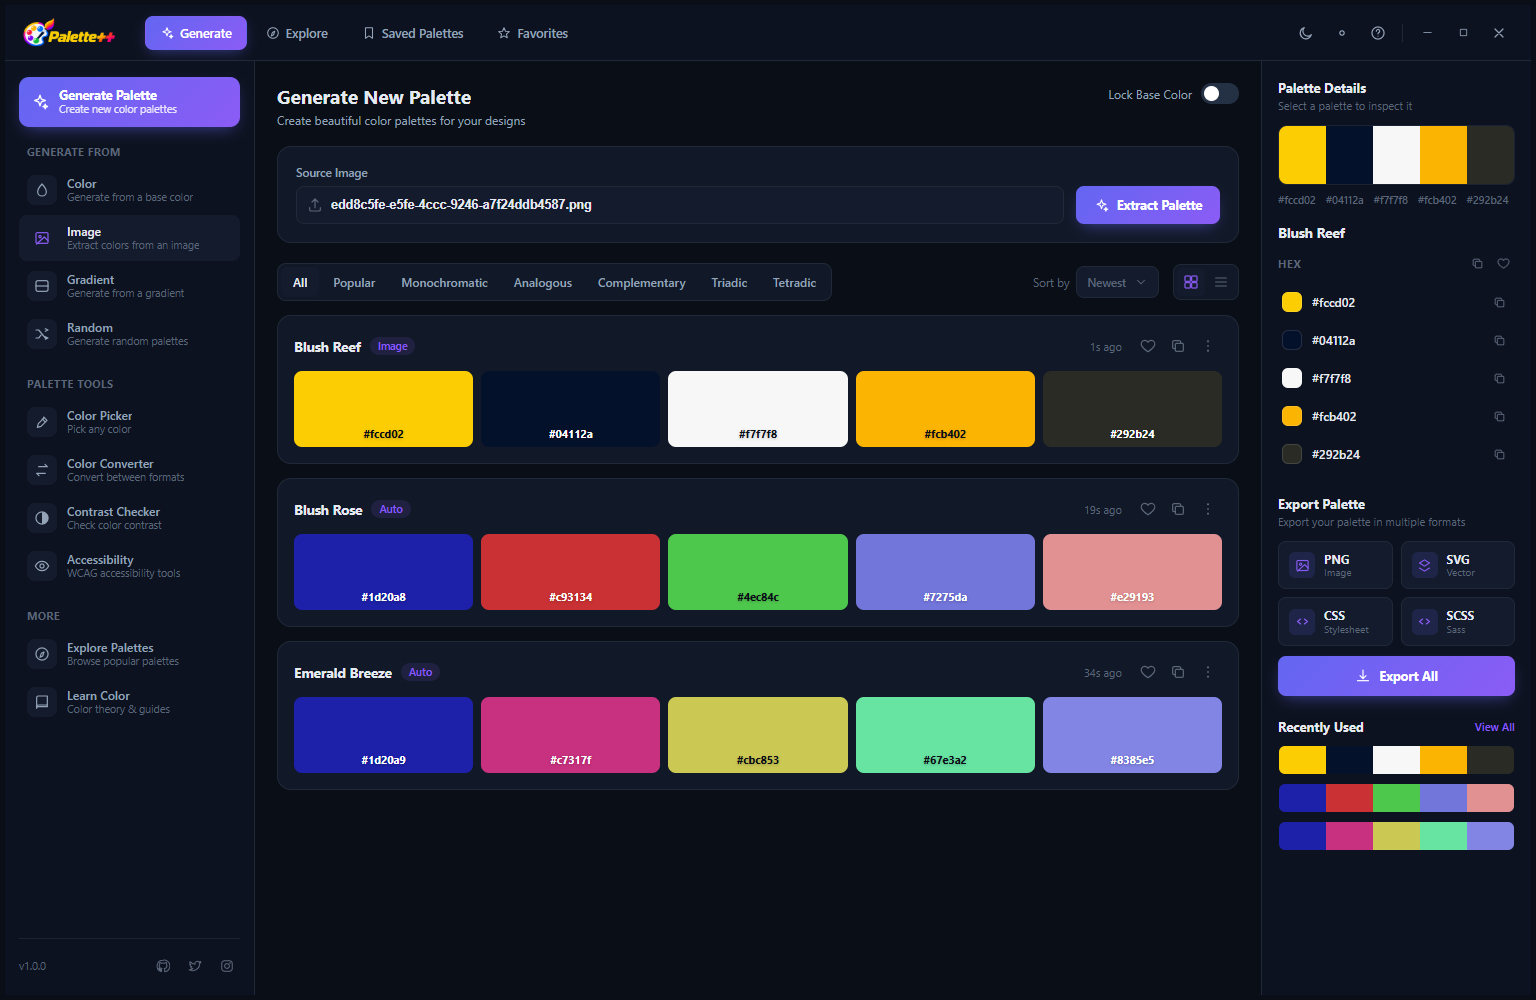
Task: Favorite the Blush Rose palette
Action: [x=1148, y=509]
